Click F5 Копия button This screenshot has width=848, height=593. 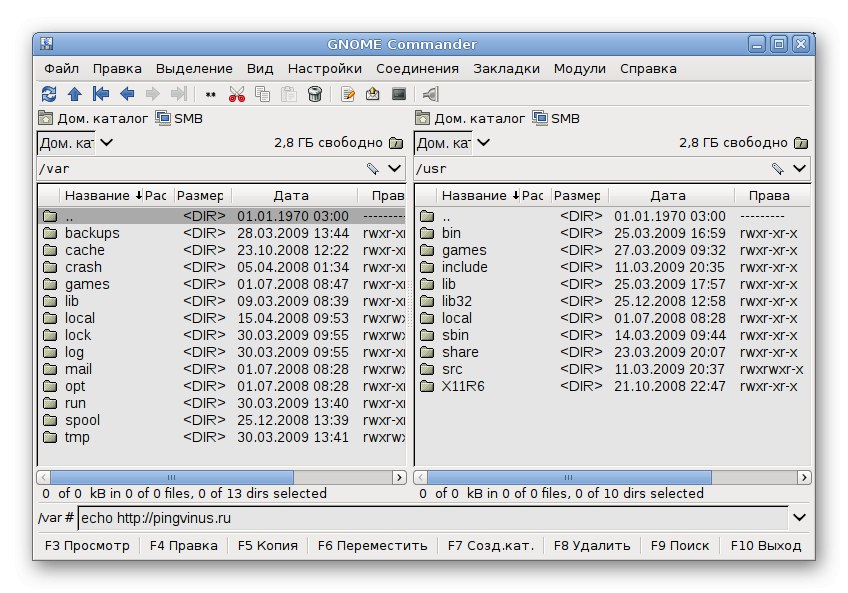click(x=268, y=545)
